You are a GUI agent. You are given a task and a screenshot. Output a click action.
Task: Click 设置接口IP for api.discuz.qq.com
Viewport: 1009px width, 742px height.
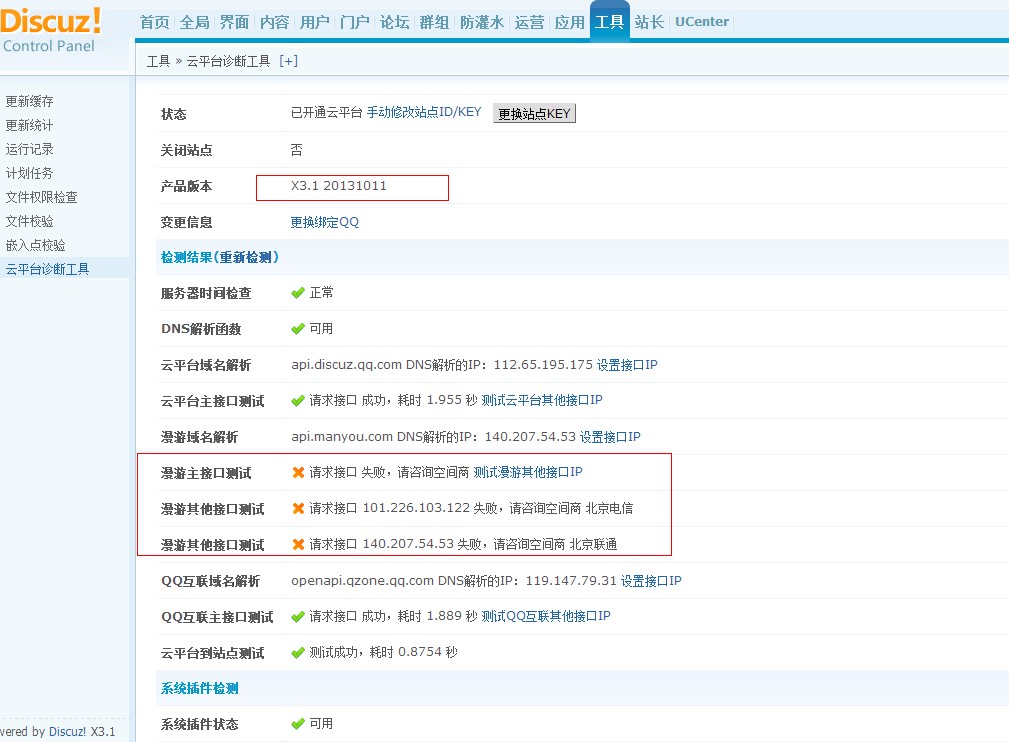point(627,365)
